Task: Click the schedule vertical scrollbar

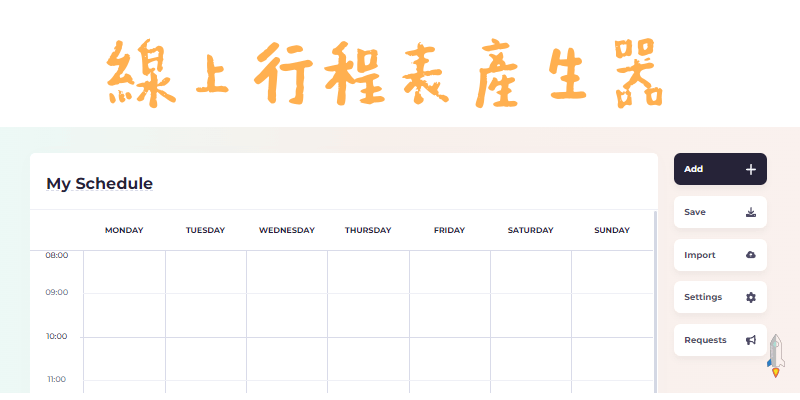Action: [655, 300]
